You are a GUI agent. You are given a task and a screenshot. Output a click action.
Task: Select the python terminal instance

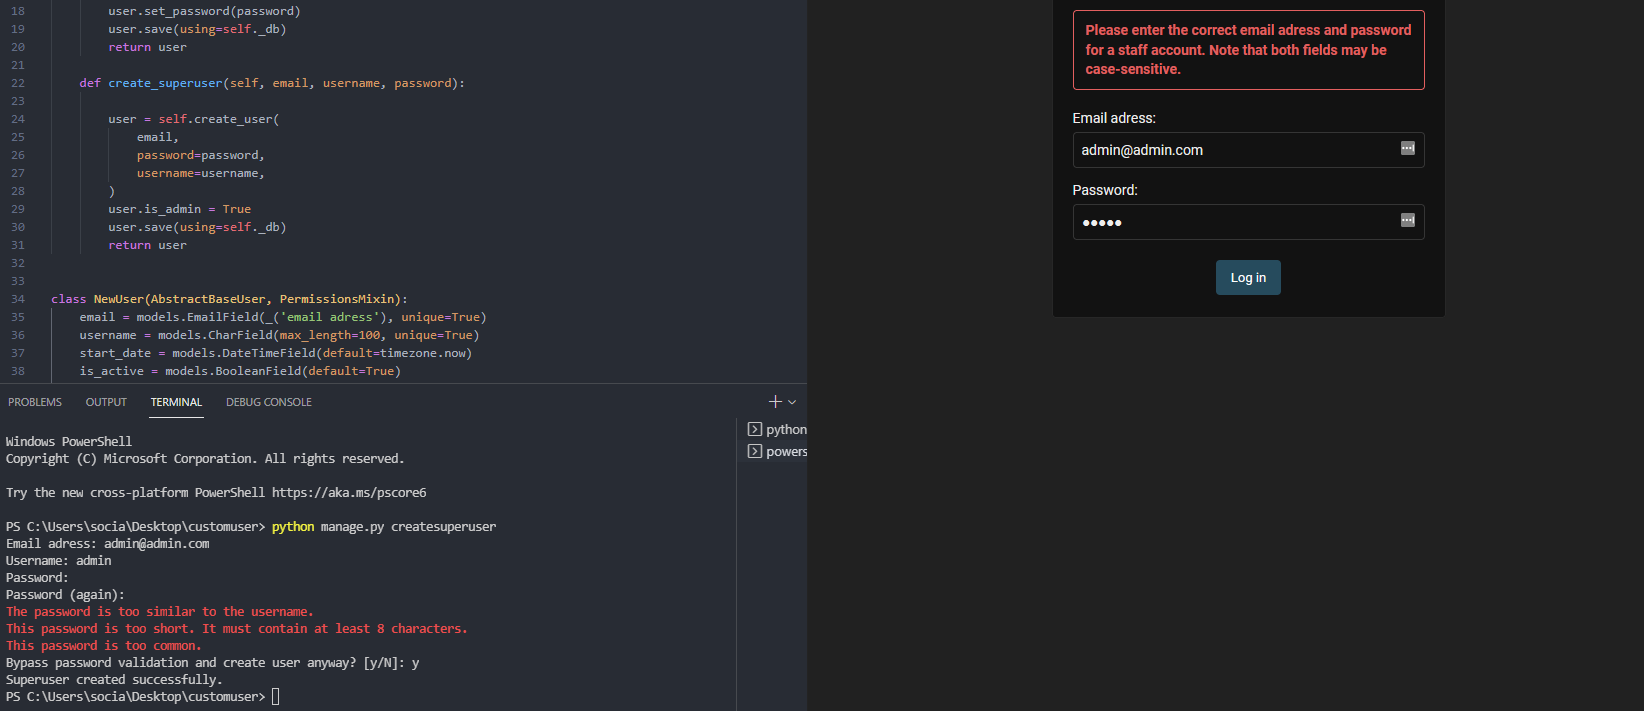[778, 429]
